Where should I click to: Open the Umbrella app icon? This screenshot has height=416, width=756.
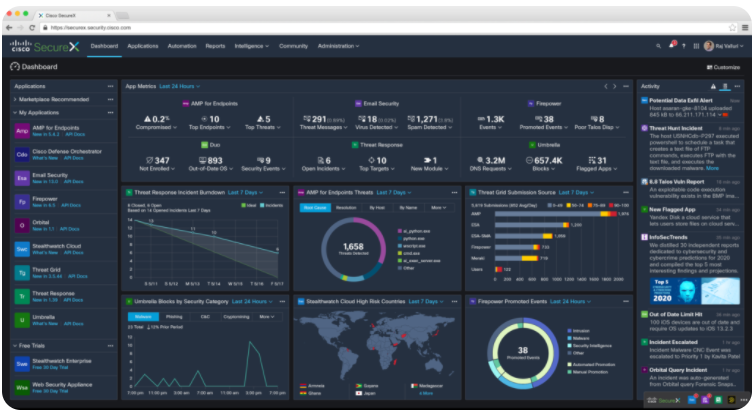coord(22,320)
